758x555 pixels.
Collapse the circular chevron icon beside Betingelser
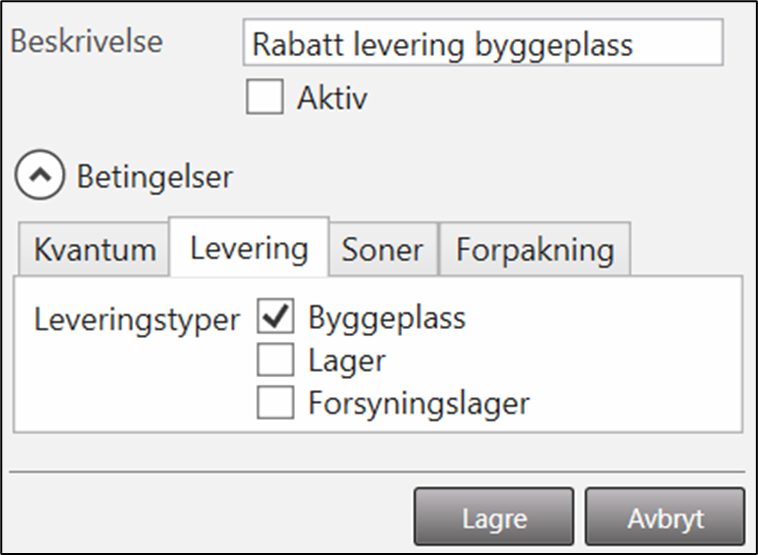[39, 177]
